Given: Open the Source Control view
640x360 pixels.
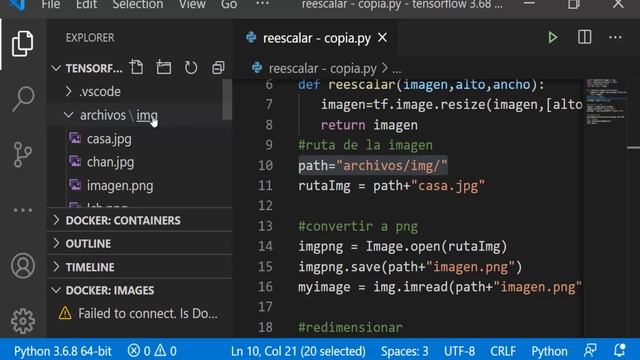Looking at the screenshot, I should pos(22,155).
